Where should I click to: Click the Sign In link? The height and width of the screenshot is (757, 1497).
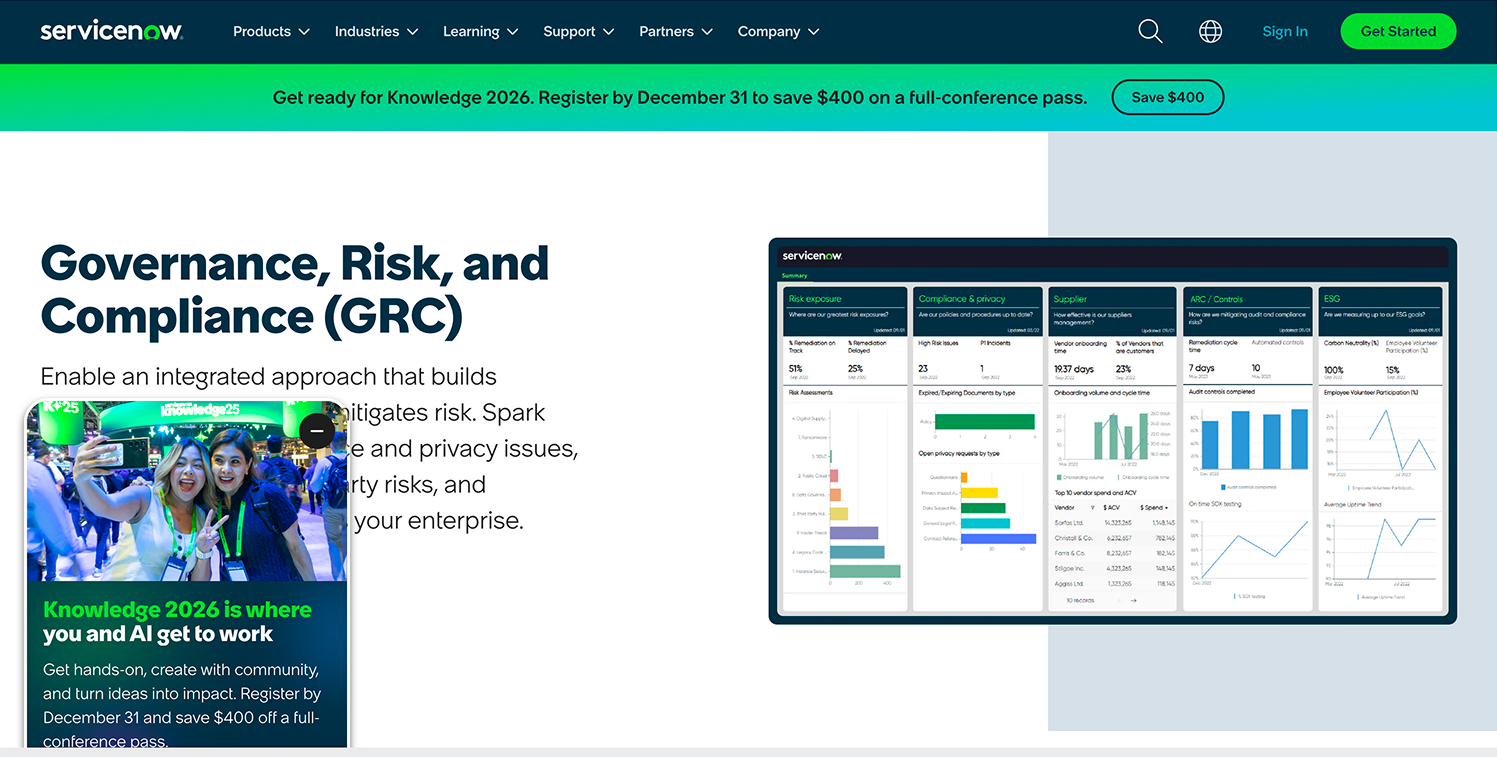(x=1285, y=31)
